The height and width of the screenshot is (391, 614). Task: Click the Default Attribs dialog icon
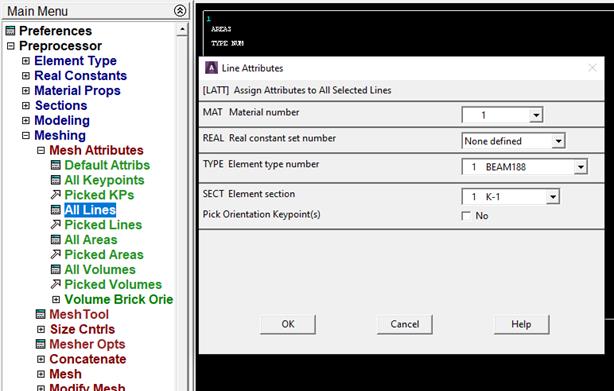pos(56,165)
